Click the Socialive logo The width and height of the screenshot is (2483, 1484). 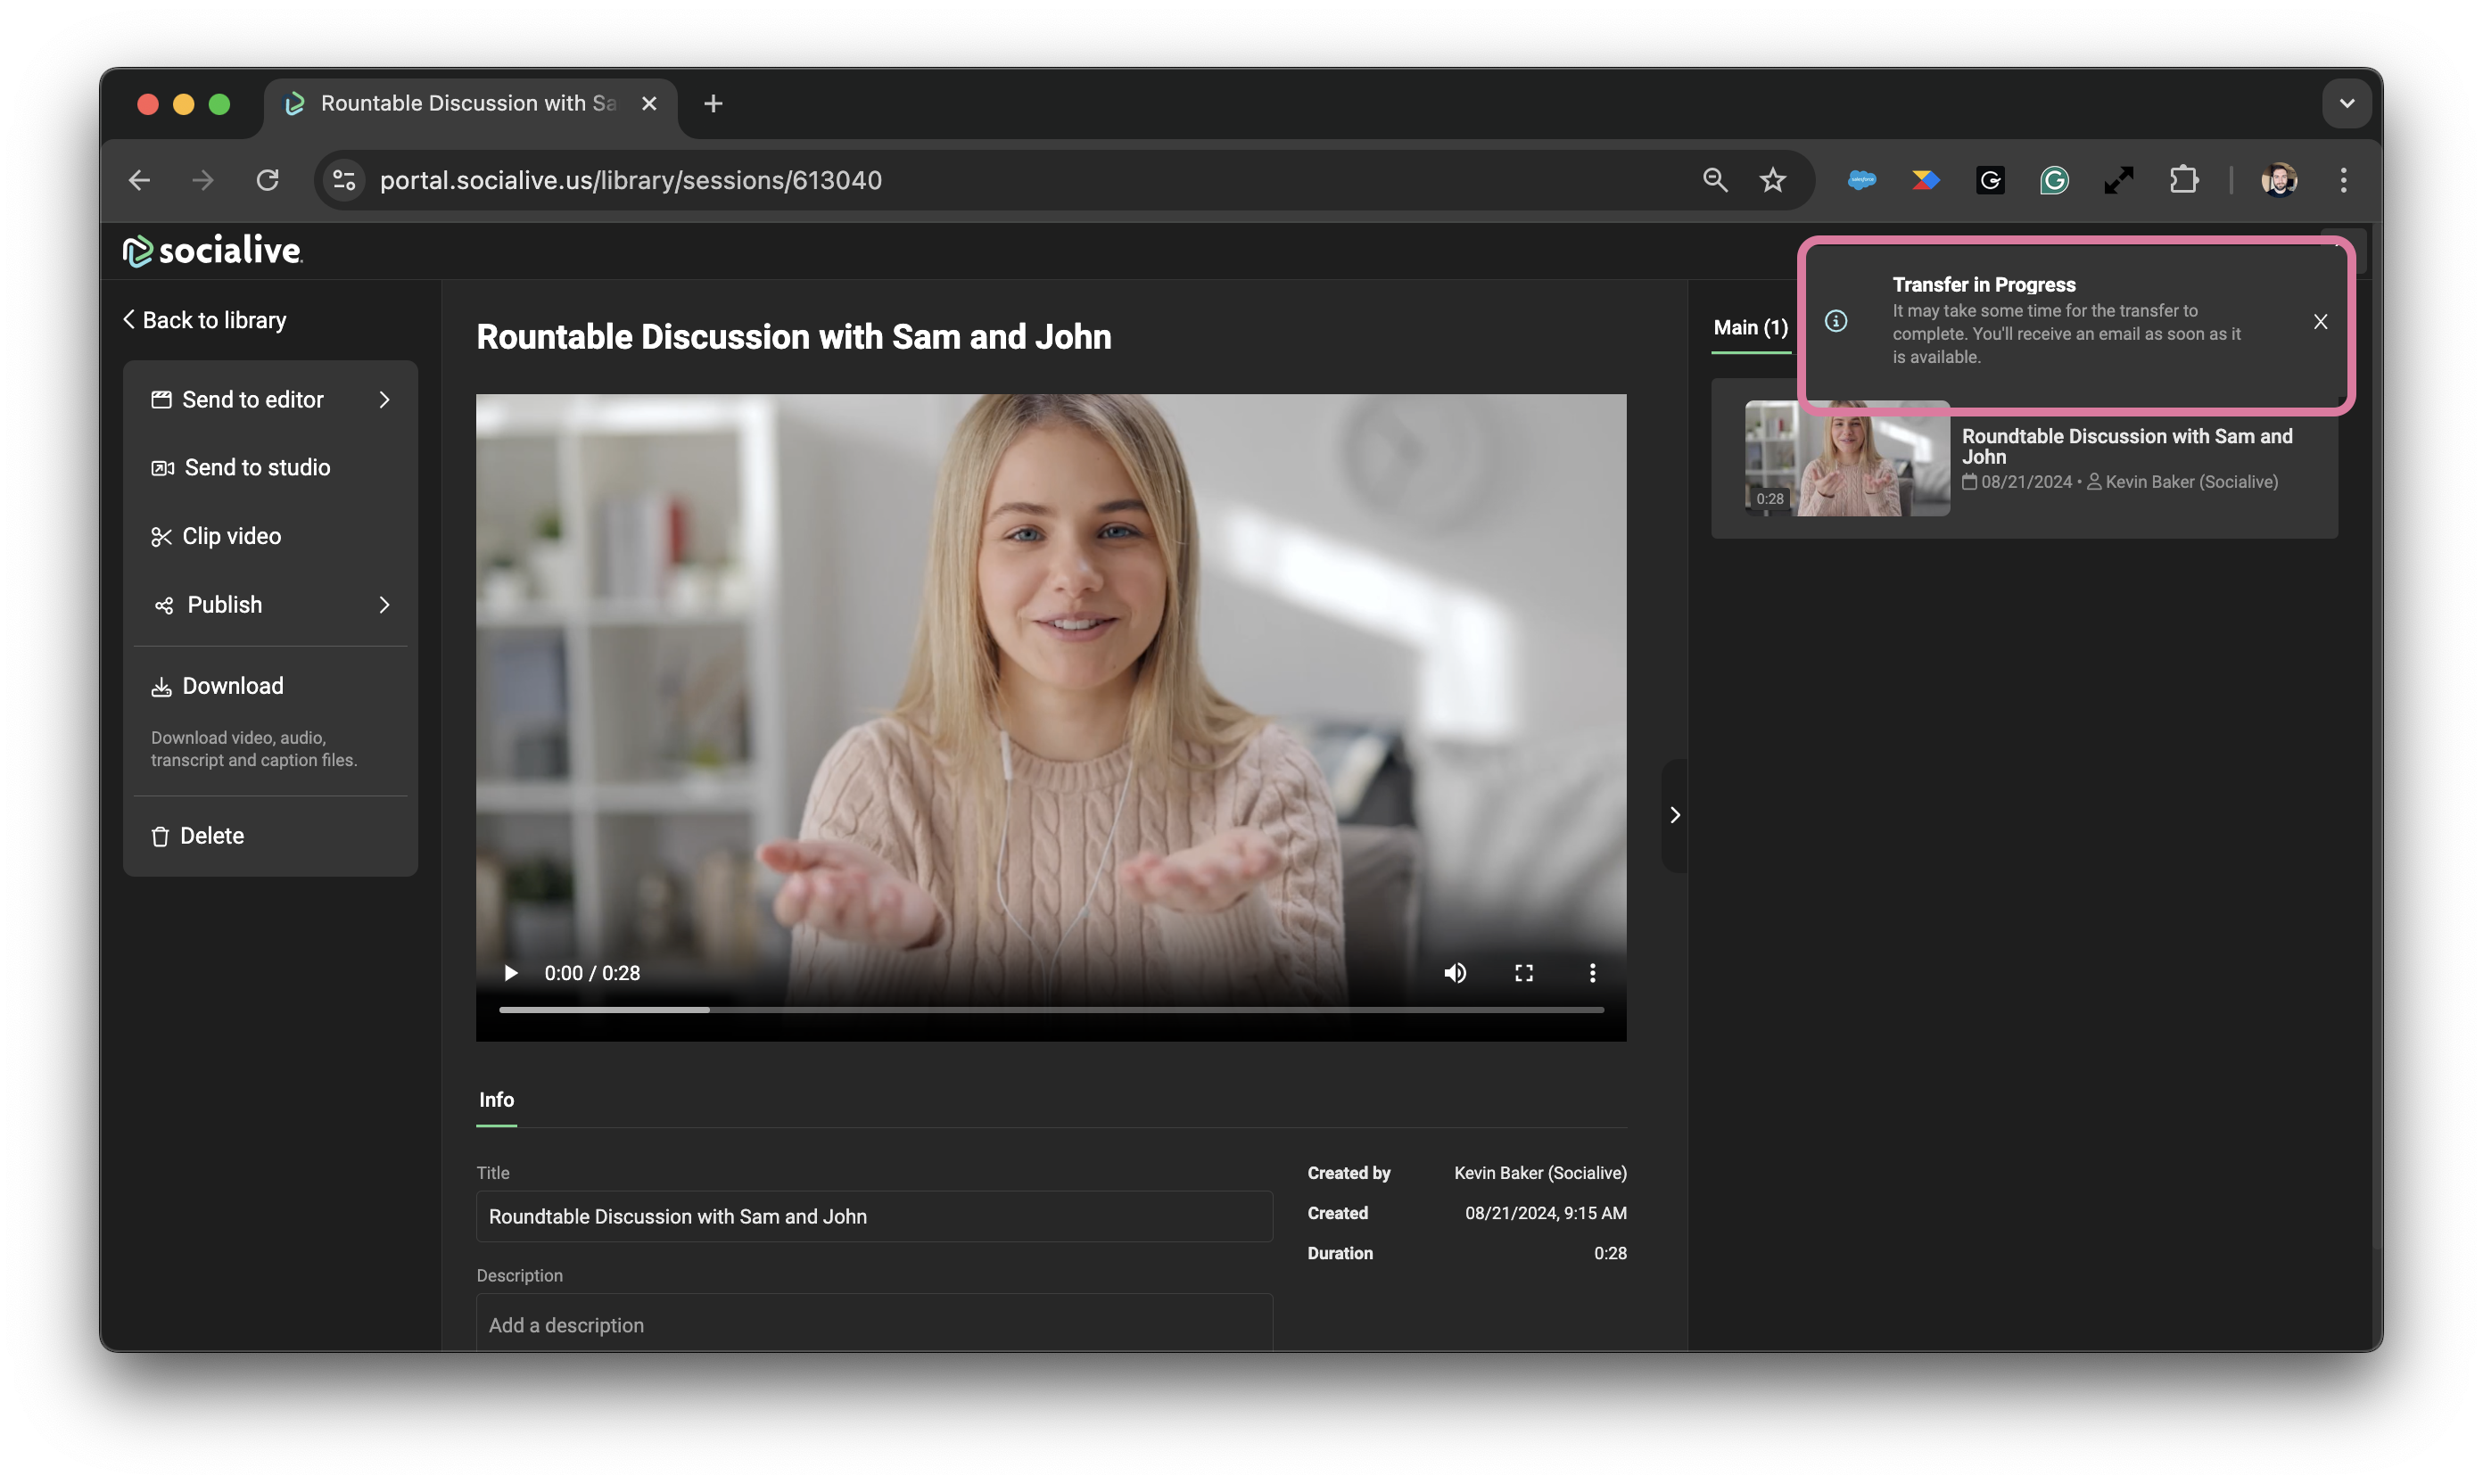(212, 250)
